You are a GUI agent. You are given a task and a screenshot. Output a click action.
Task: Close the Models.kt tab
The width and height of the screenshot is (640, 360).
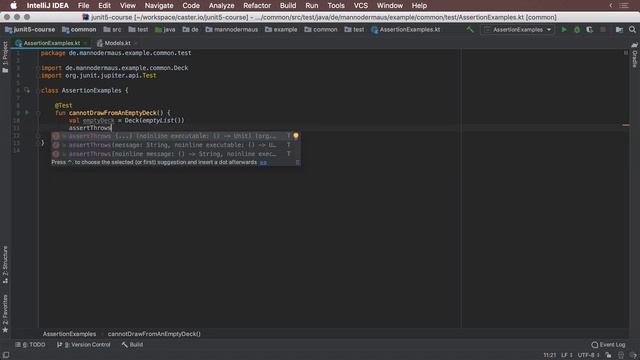pos(136,43)
